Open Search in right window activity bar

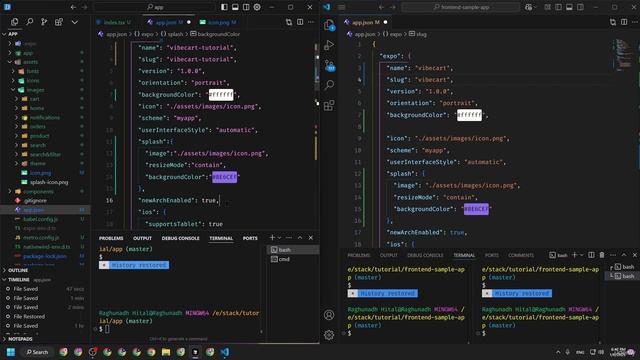[x=329, y=85]
